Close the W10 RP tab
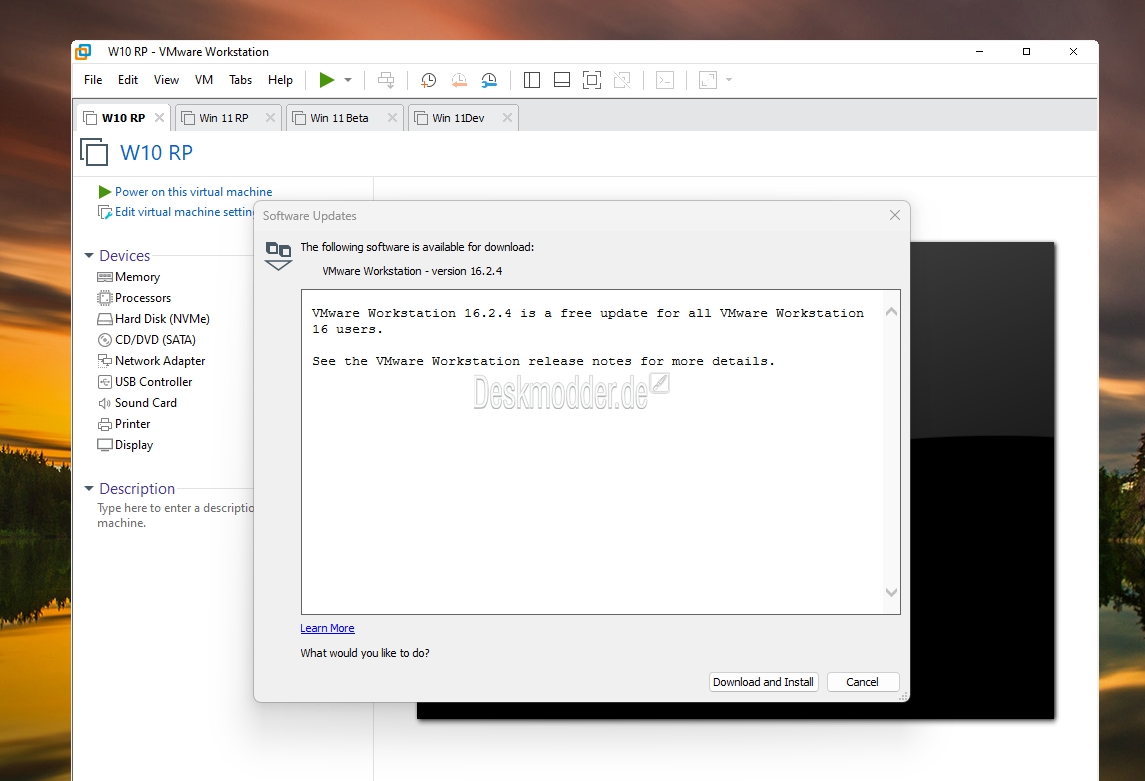Image resolution: width=1145 pixels, height=781 pixels. (159, 118)
